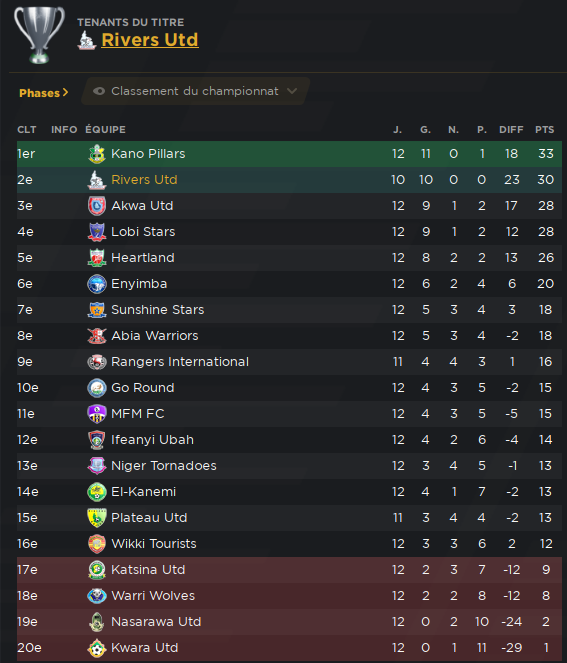Select the Warri Wolves relegation zone row
567x663 pixels.
pos(289,596)
